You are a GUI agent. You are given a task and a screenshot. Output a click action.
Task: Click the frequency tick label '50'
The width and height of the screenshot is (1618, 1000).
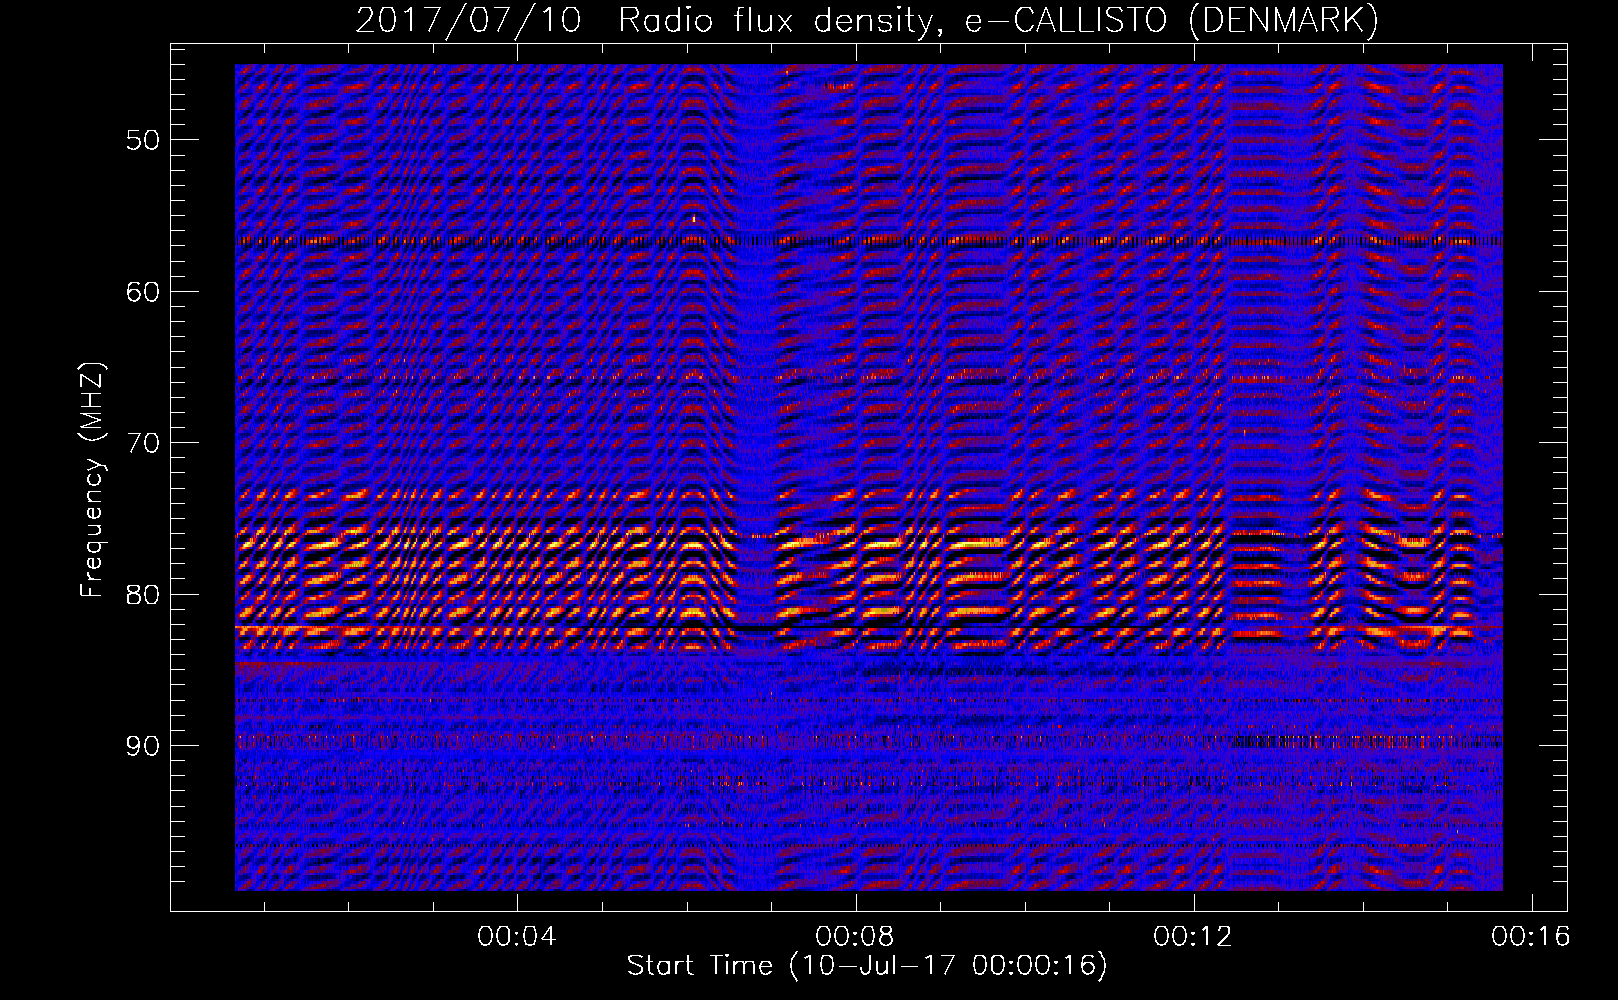tap(143, 140)
